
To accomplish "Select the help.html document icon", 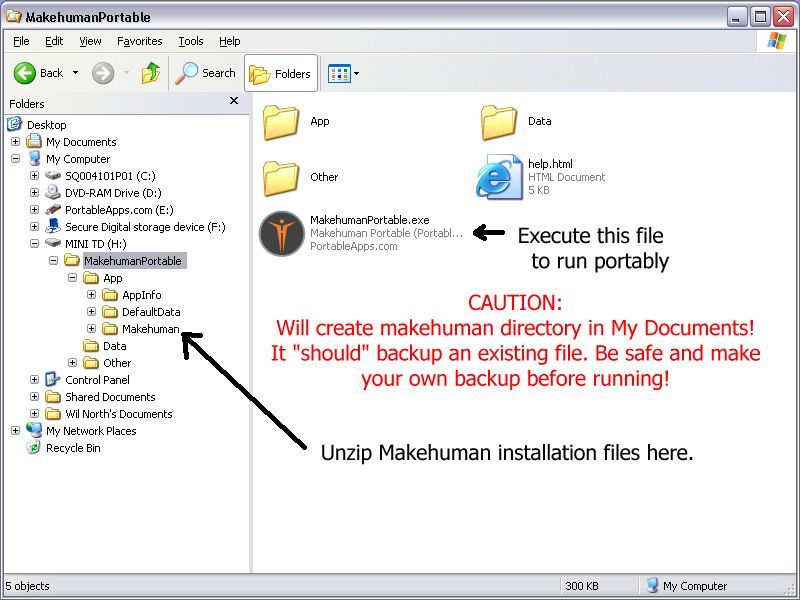I will coord(499,177).
